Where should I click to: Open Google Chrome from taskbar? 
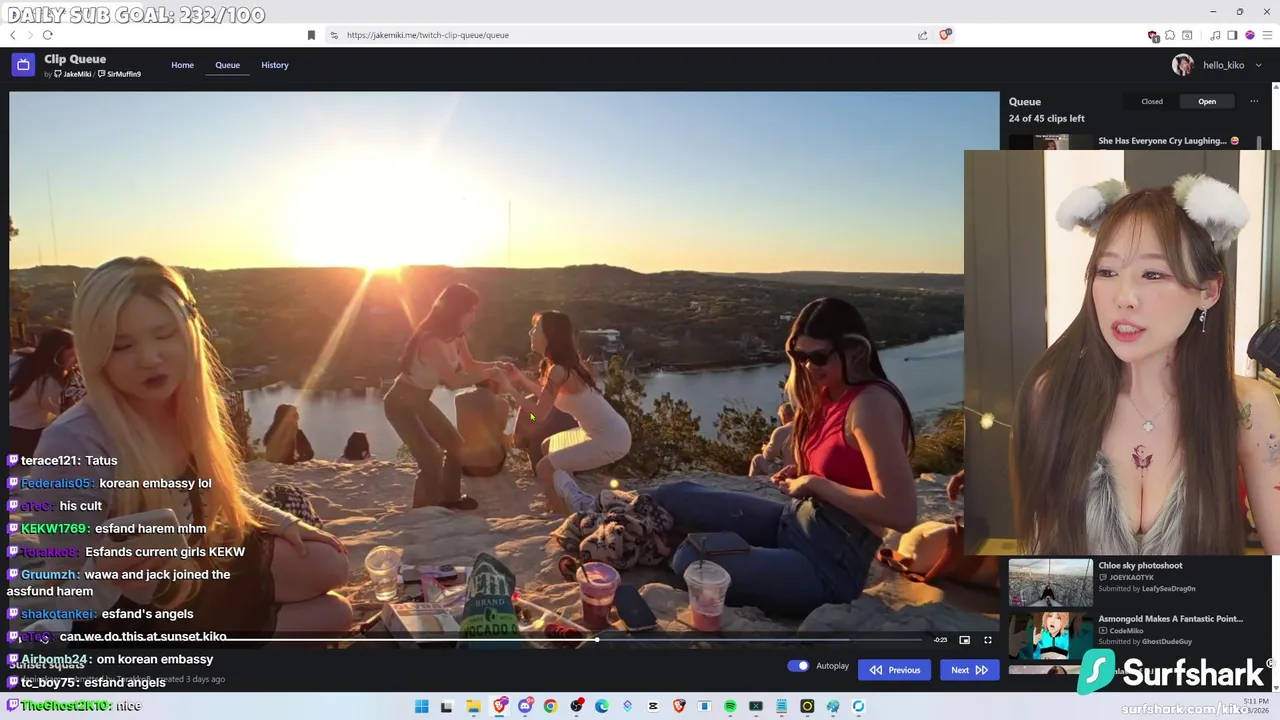point(550,706)
